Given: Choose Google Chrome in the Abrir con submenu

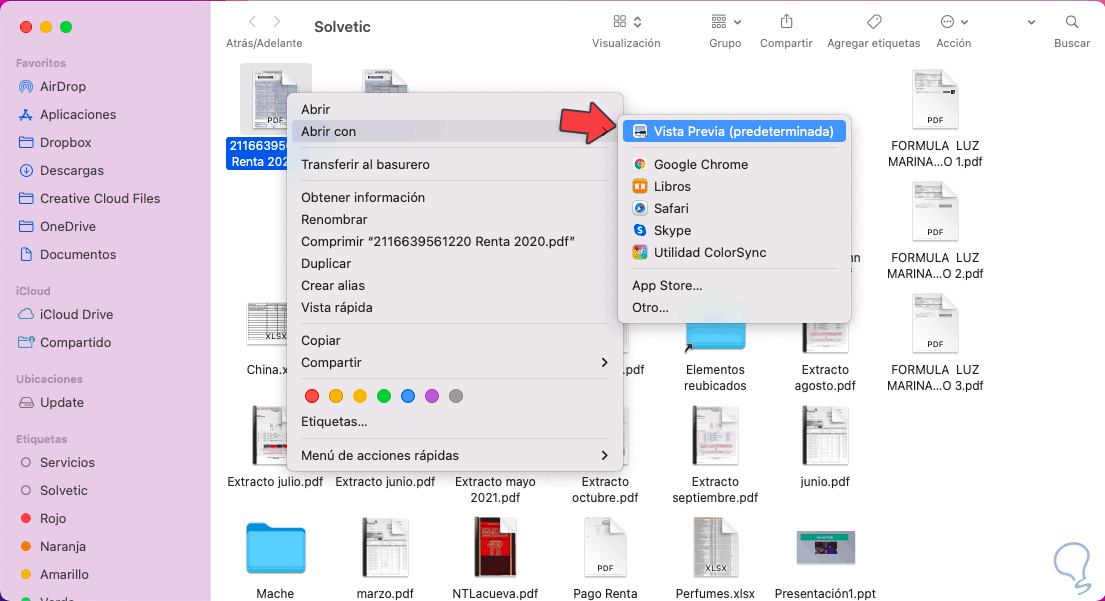Looking at the screenshot, I should pos(734,164).
